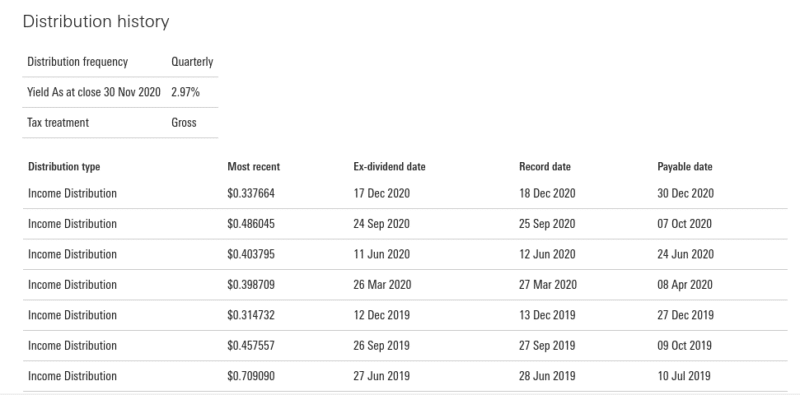800x395 pixels.
Task: Click the $0.457557 distribution amount
Action: 251,346
